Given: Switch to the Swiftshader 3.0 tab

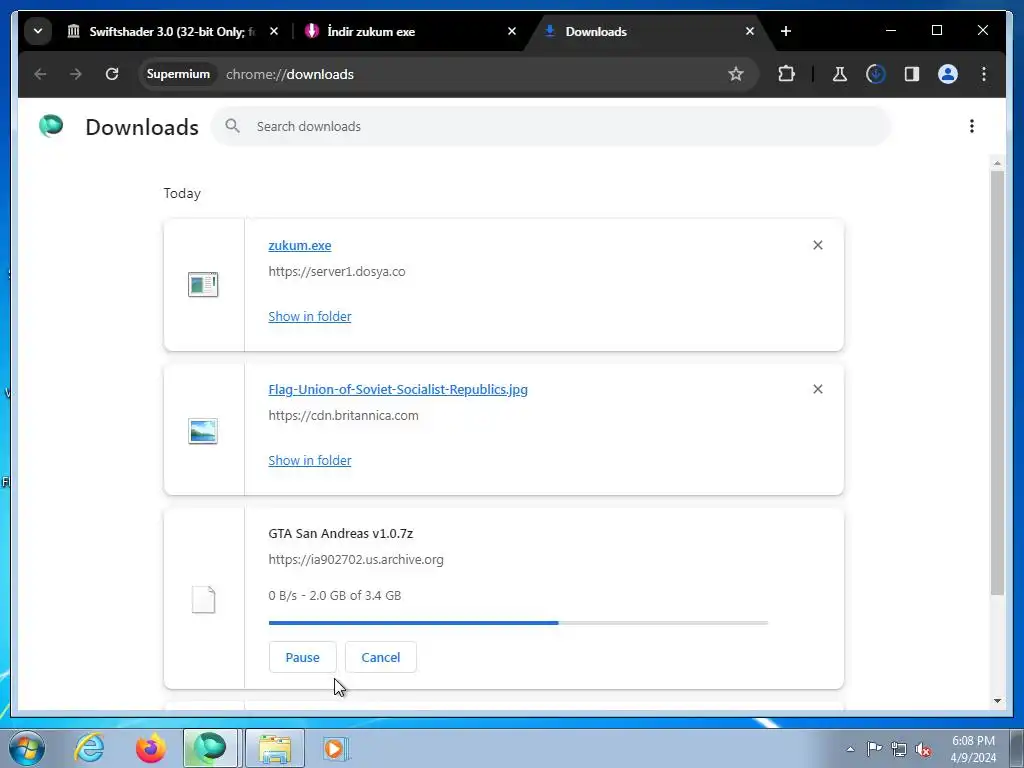Looking at the screenshot, I should (161, 31).
